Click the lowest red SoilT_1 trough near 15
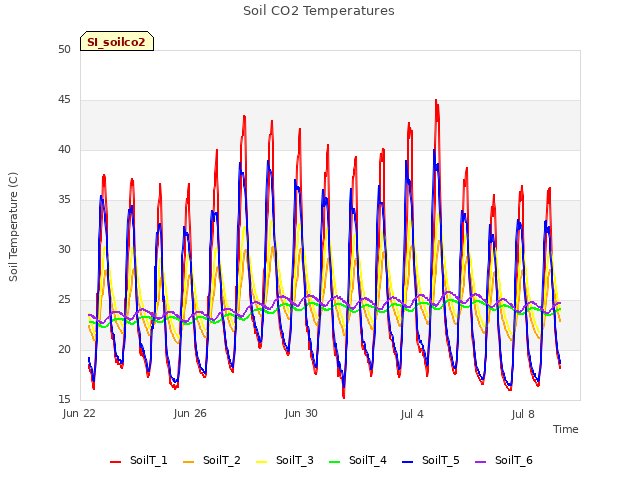Viewport: 640px width, 480px height. pos(344,396)
